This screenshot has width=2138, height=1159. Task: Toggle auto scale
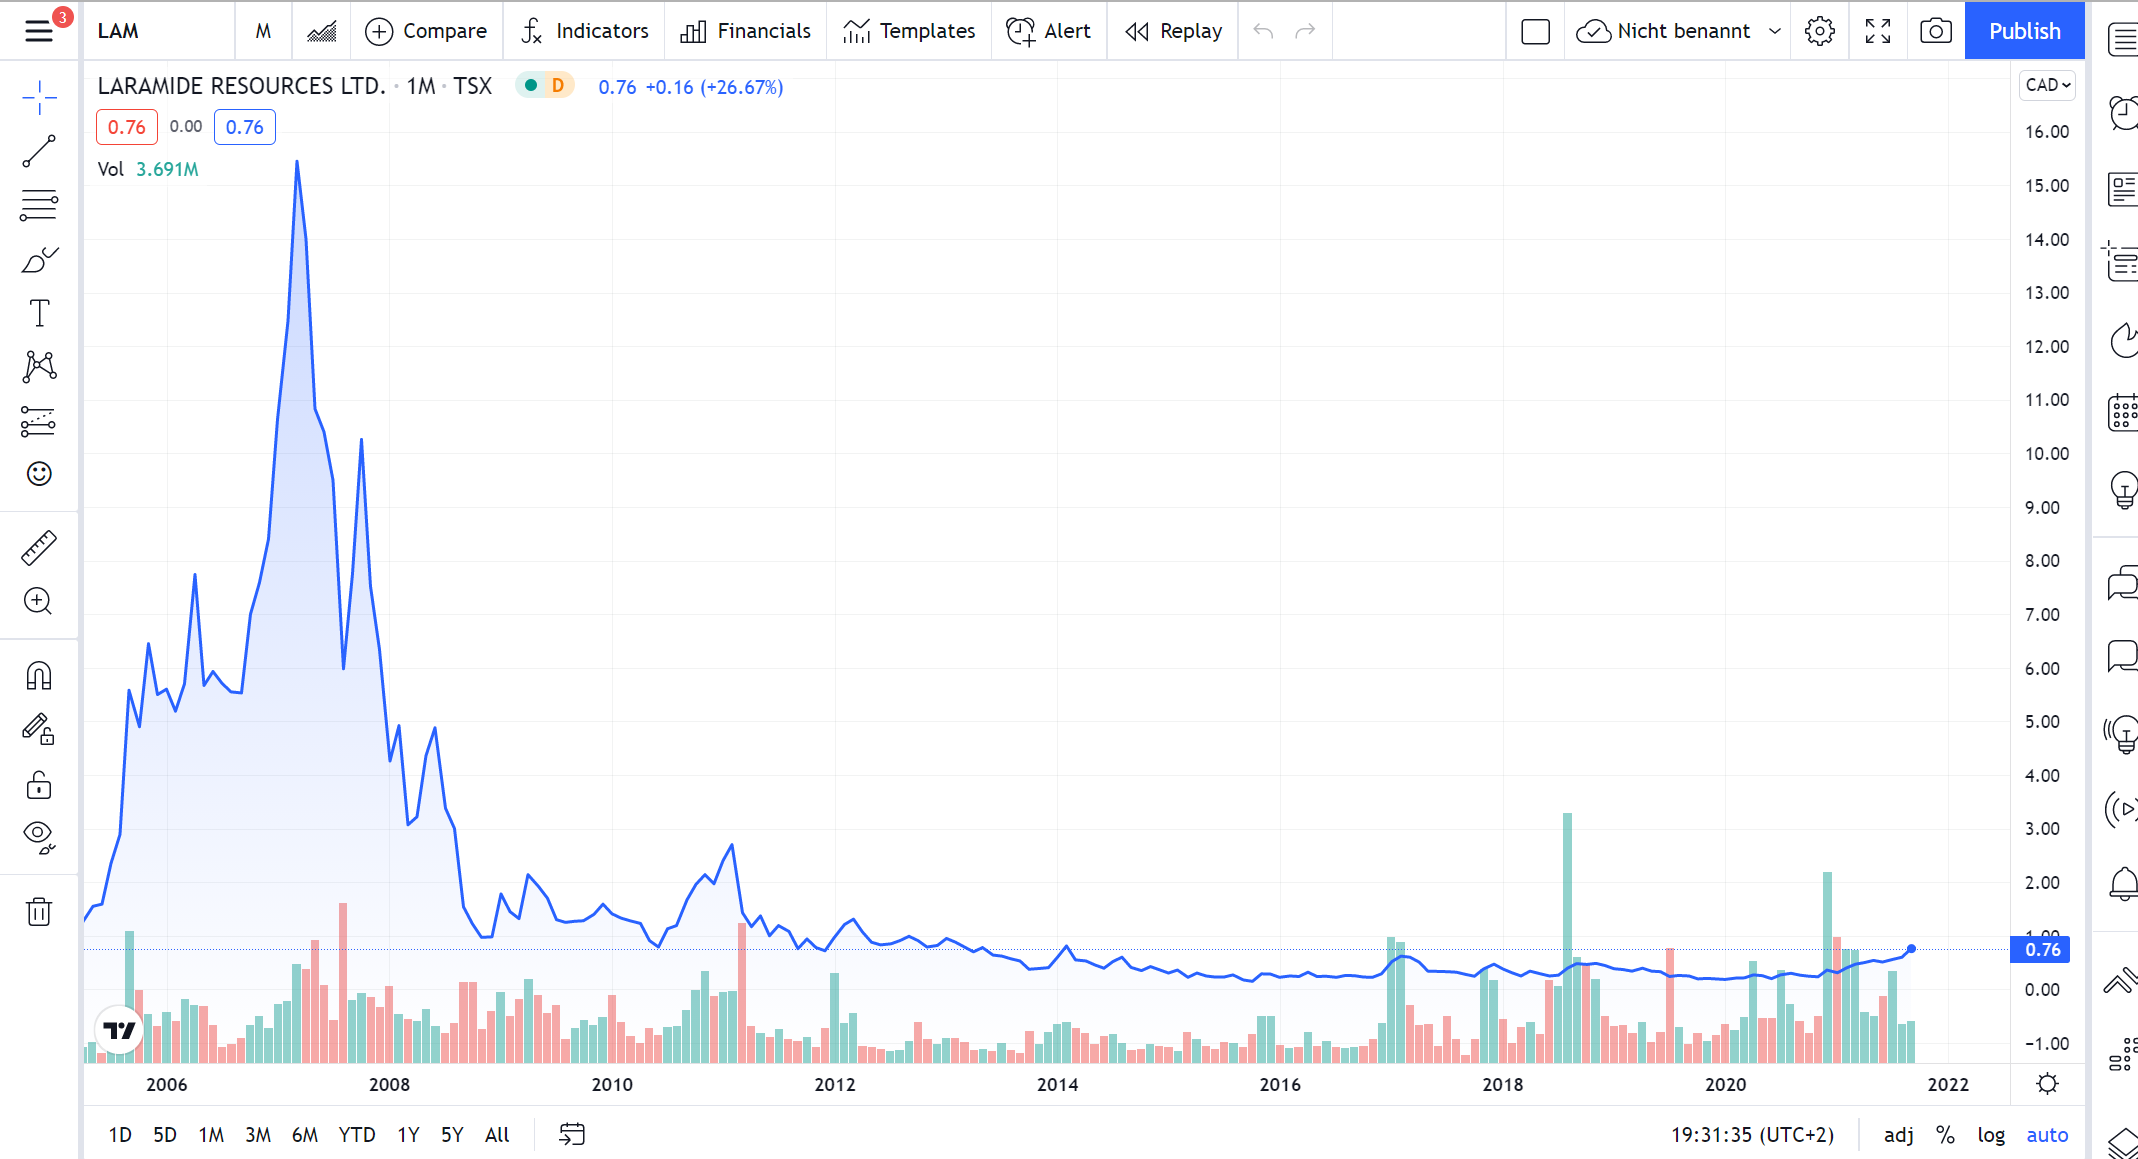tap(2046, 1135)
